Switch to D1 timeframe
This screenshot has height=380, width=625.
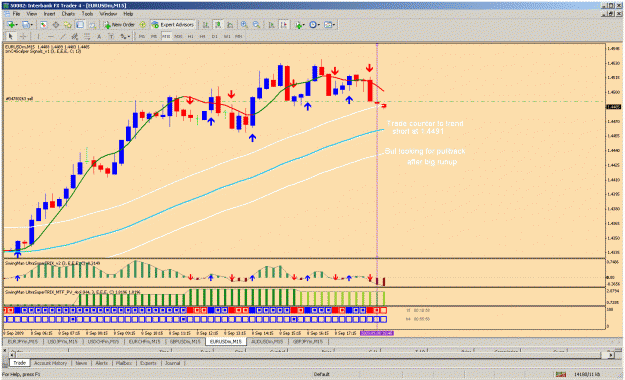click(214, 36)
